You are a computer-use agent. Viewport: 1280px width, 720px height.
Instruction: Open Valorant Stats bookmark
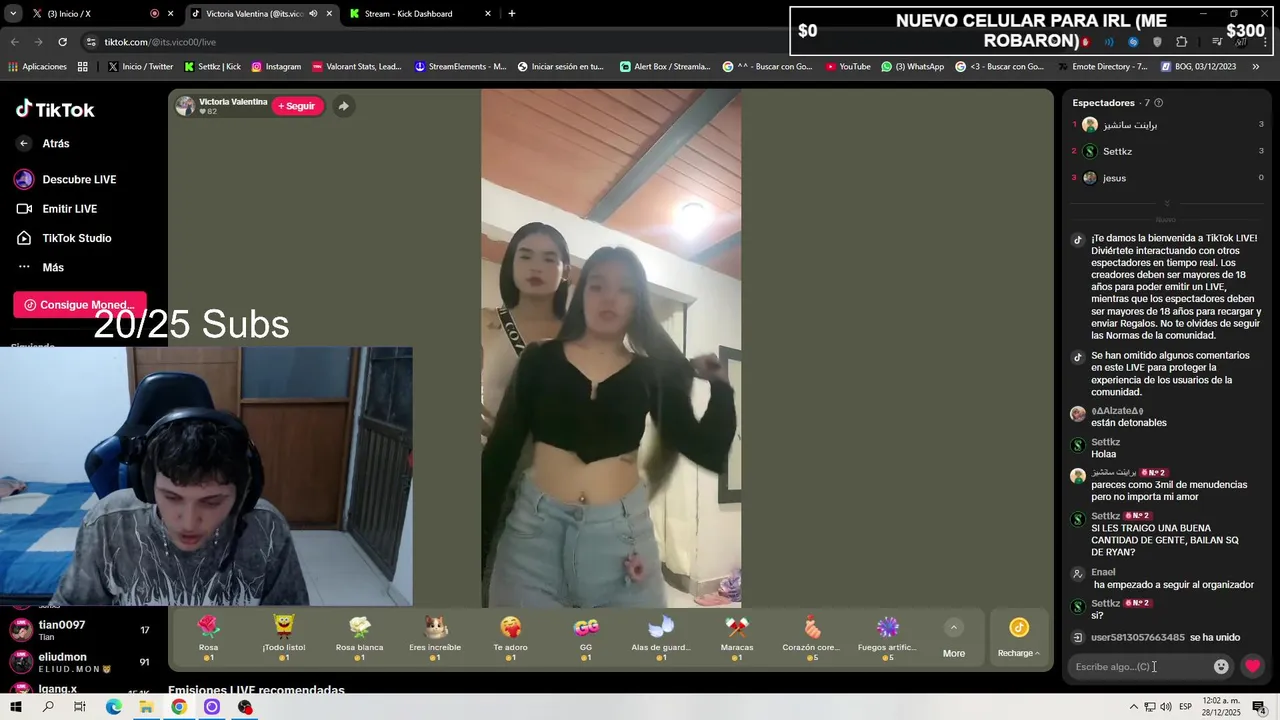357,67
